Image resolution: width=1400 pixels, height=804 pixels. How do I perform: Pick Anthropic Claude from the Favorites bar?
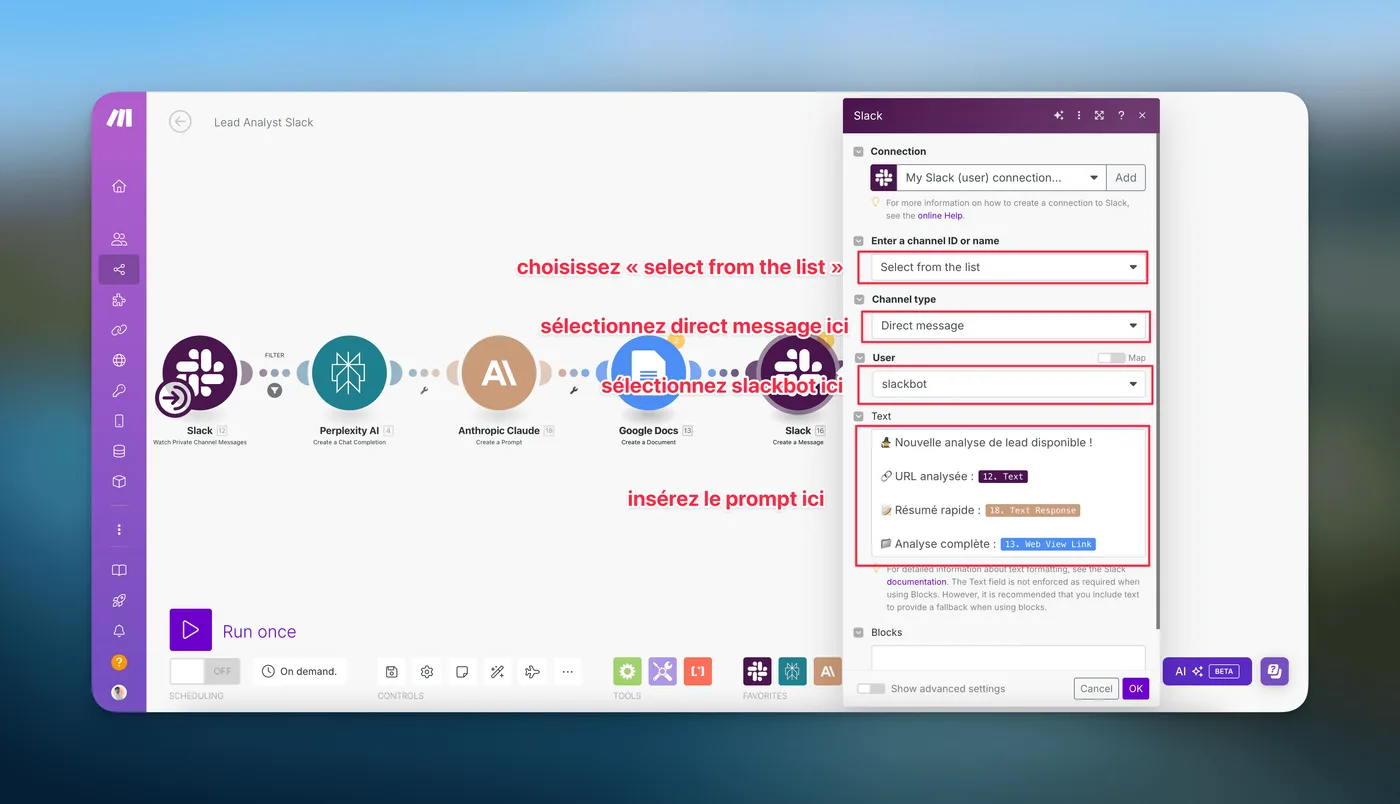[827, 671]
